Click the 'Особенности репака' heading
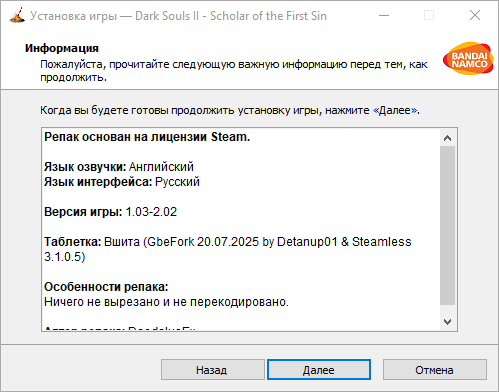This screenshot has width=499, height=392. [106, 287]
